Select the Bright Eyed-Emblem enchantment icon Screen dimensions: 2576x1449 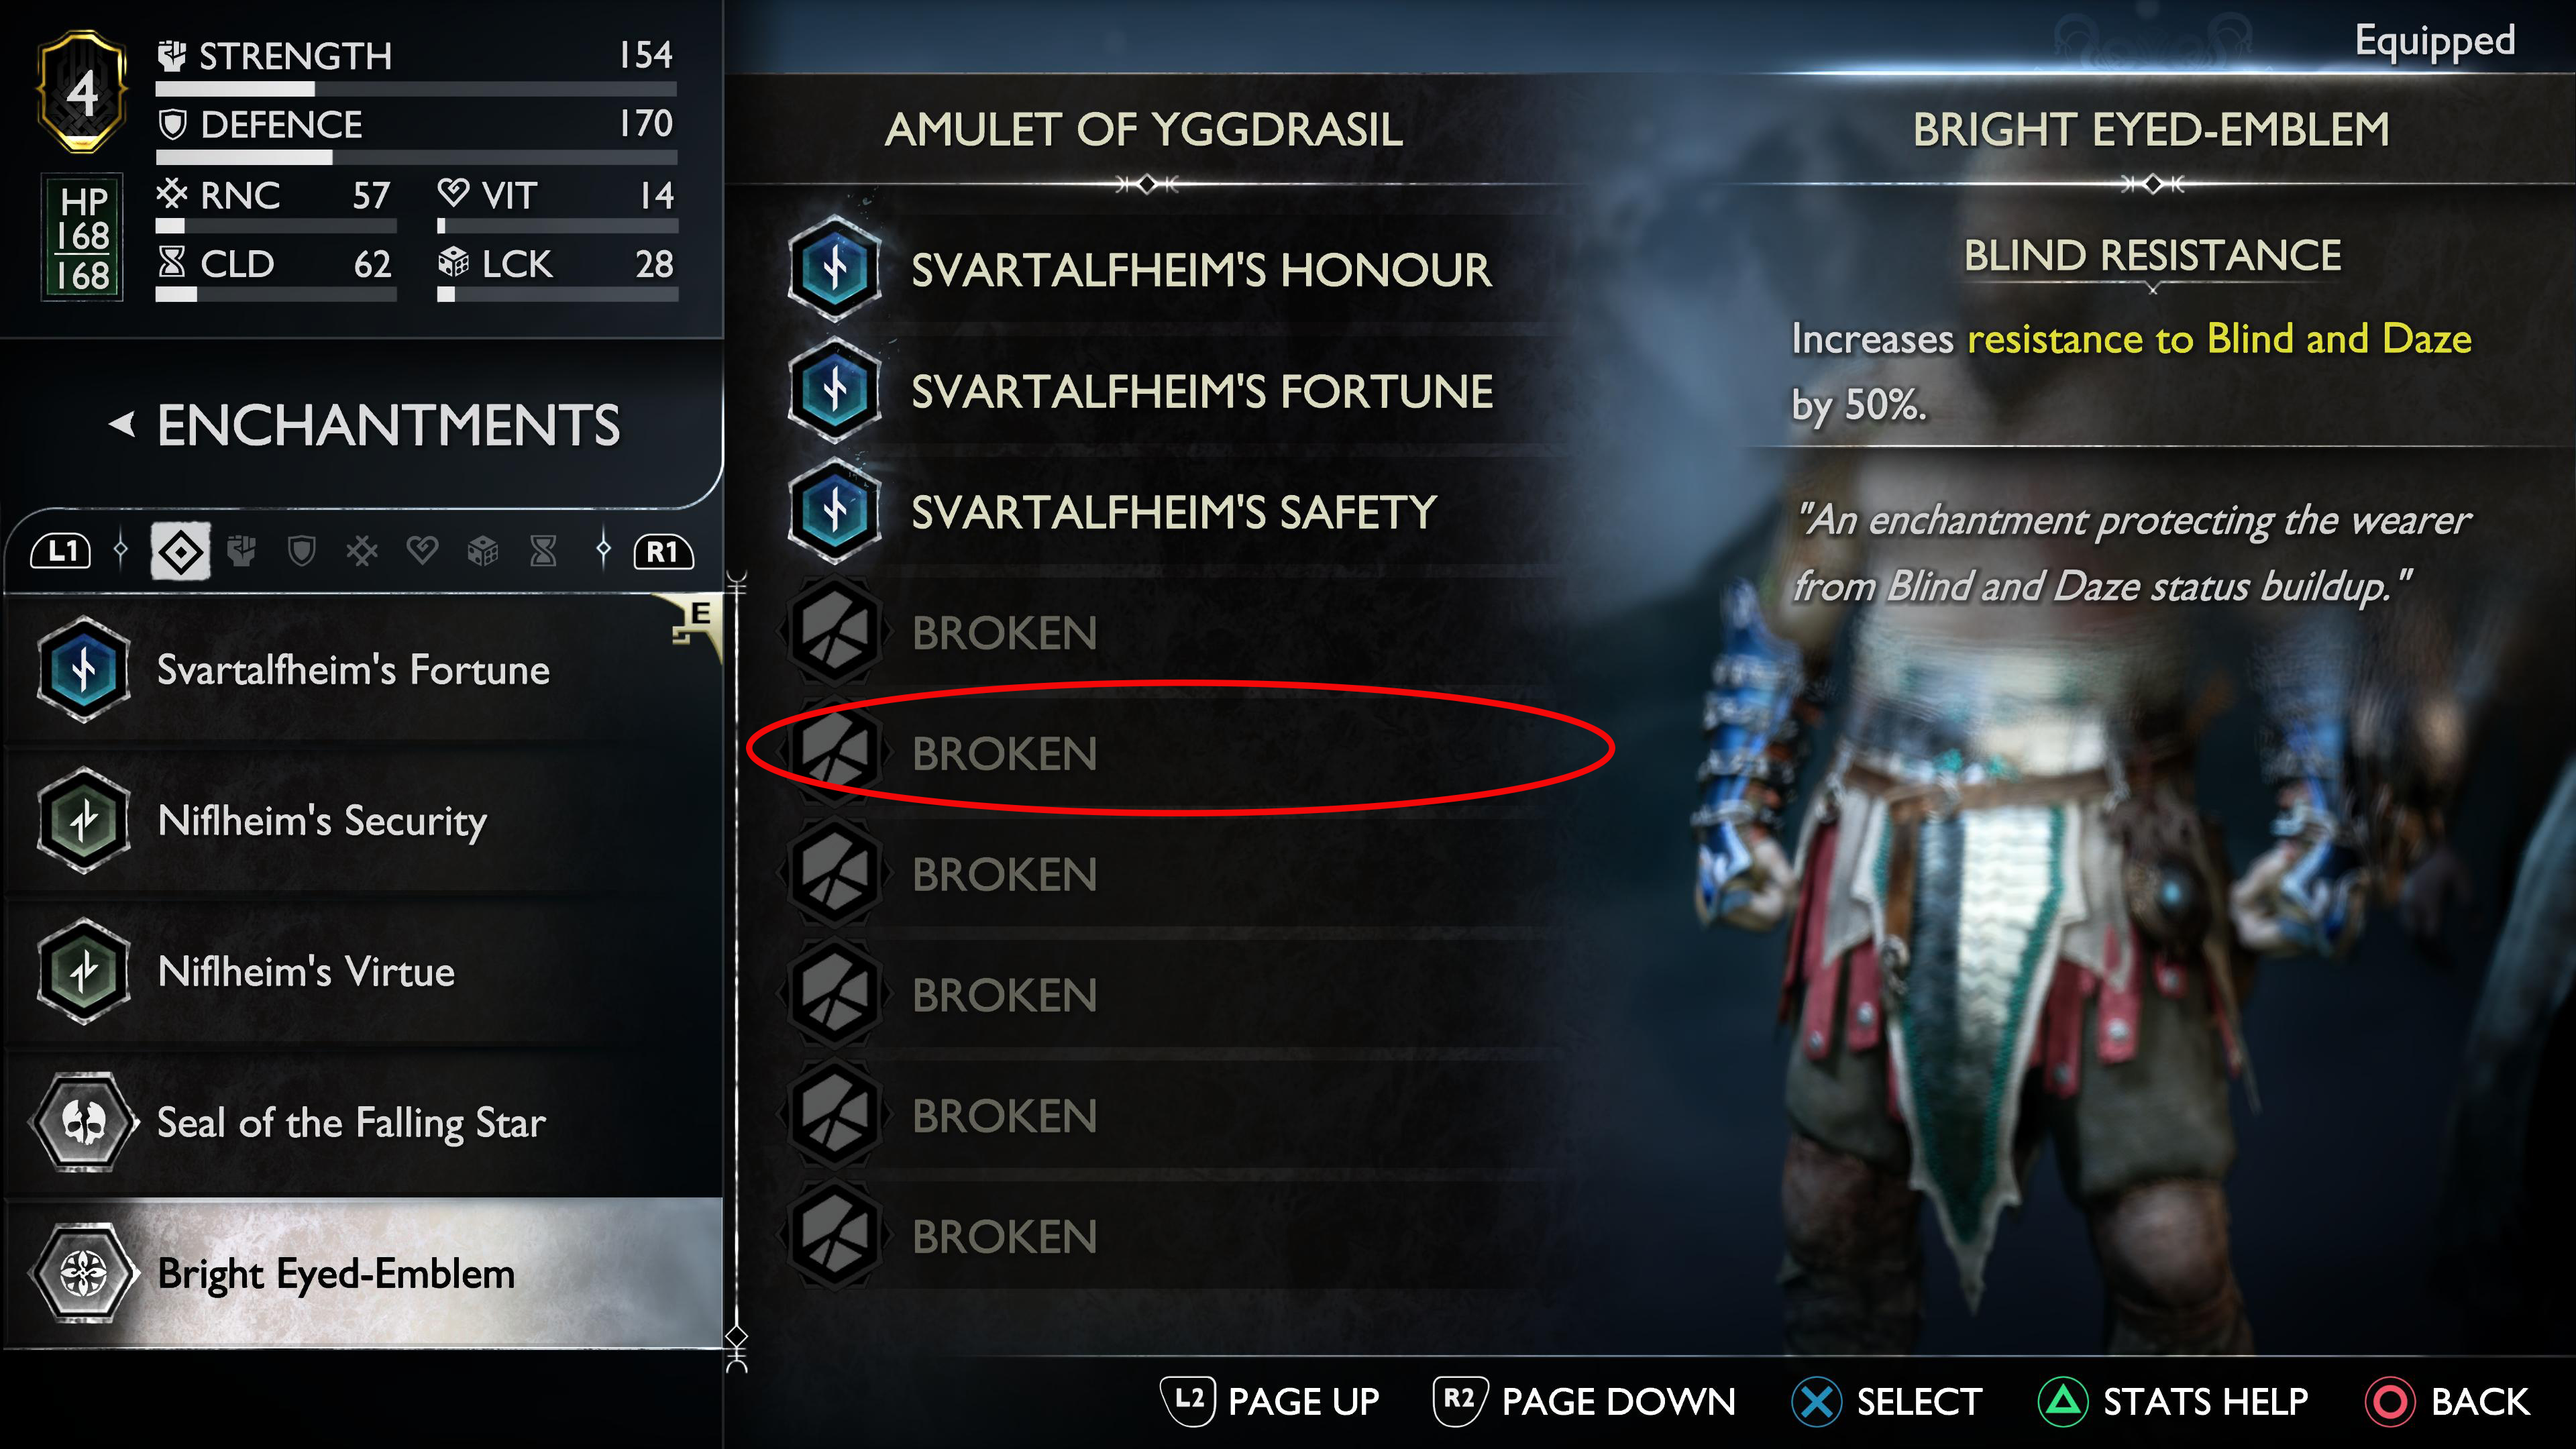click(x=83, y=1271)
